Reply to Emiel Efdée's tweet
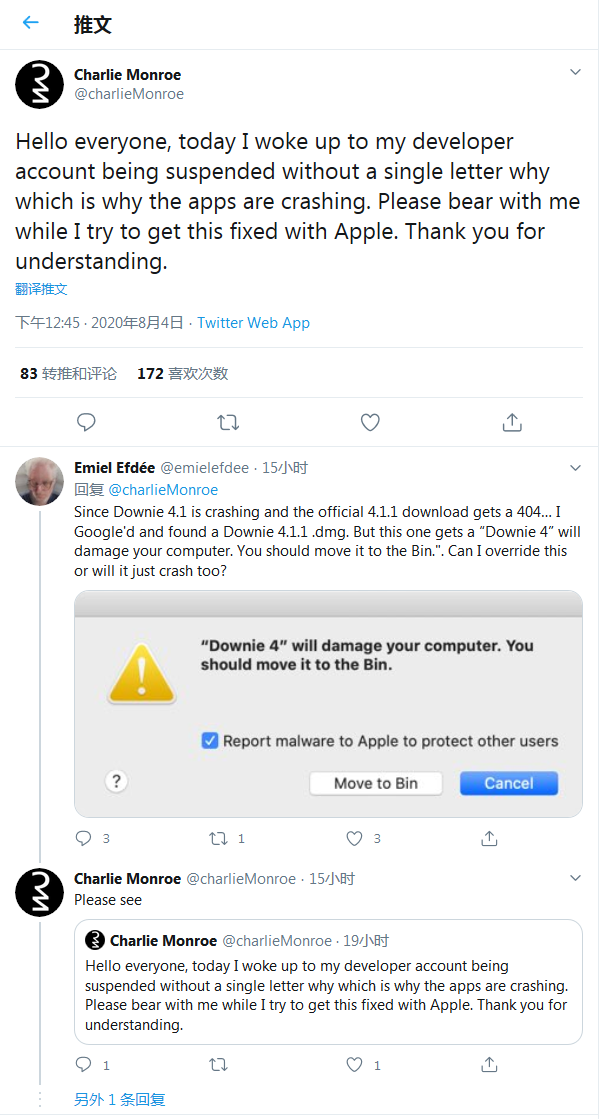This screenshot has height=1119, width=600. coord(86,838)
